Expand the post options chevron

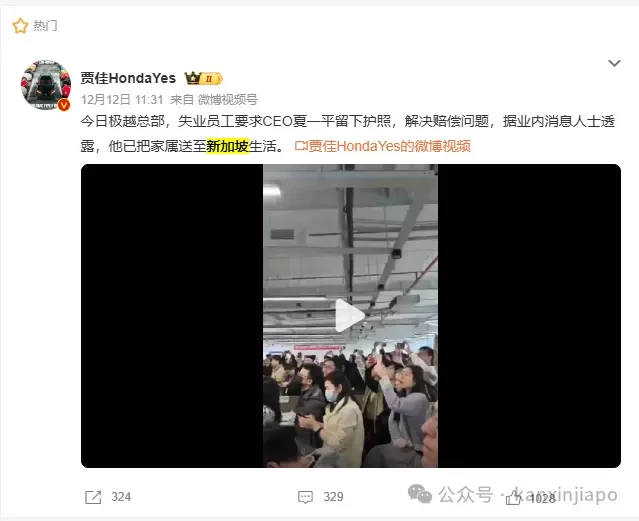tap(614, 63)
